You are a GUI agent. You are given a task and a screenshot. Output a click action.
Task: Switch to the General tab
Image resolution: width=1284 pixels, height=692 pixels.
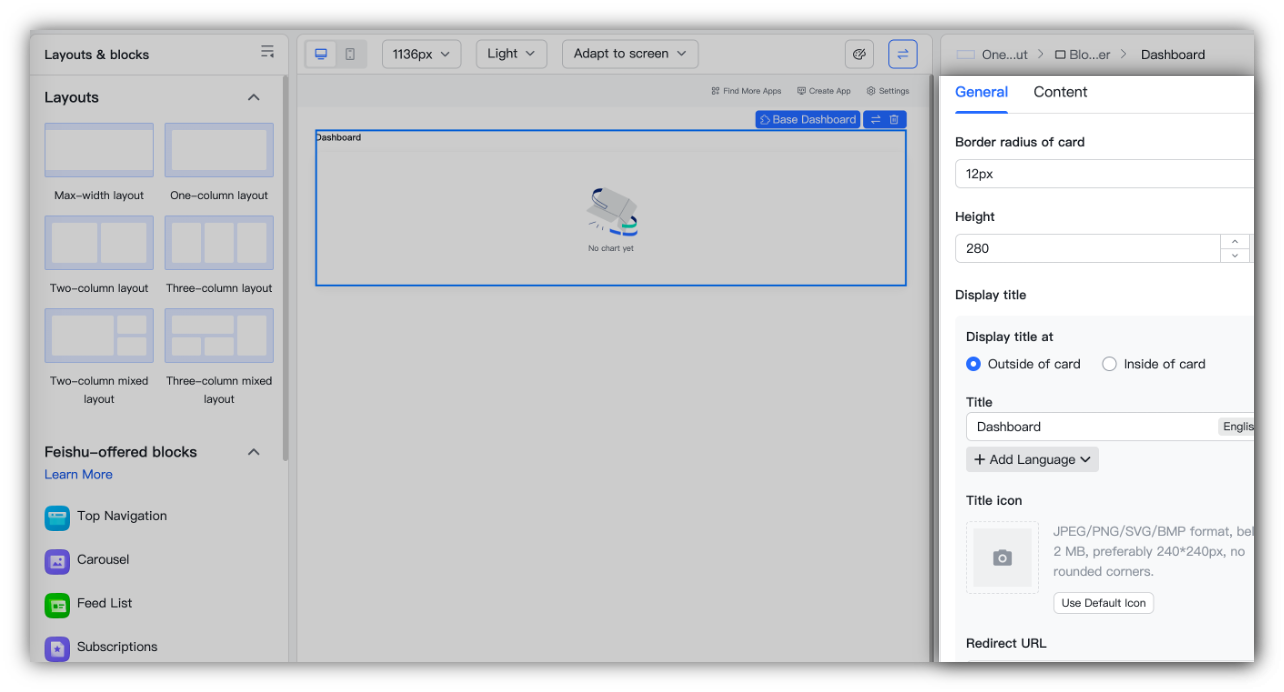[x=981, y=92]
